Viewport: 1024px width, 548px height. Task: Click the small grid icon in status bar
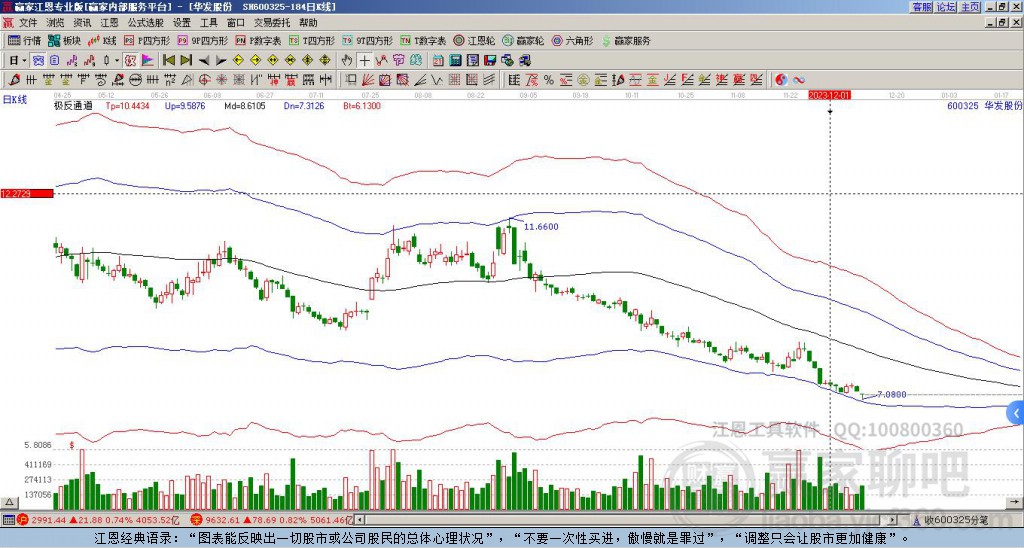8,520
